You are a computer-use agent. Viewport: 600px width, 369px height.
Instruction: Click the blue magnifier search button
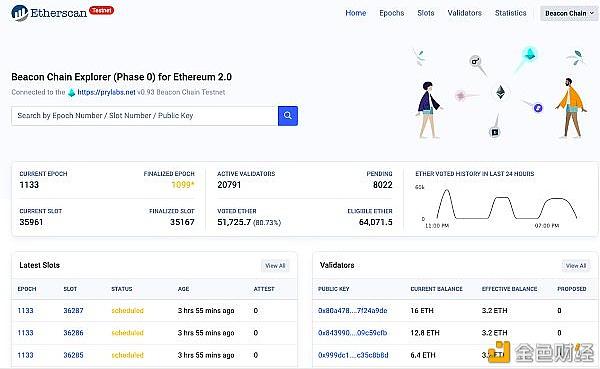(x=288, y=116)
